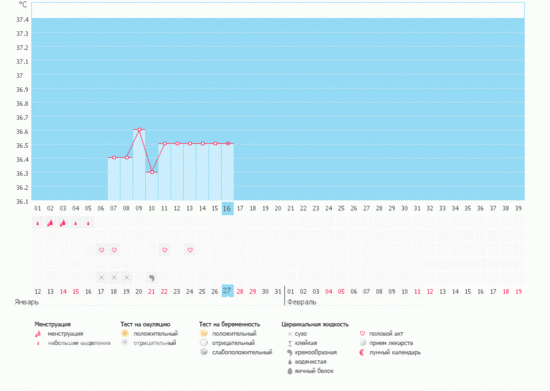This screenshot has width=550, height=391.
Task: Click the light discharge icon on cycle day 05
Action: click(x=88, y=223)
